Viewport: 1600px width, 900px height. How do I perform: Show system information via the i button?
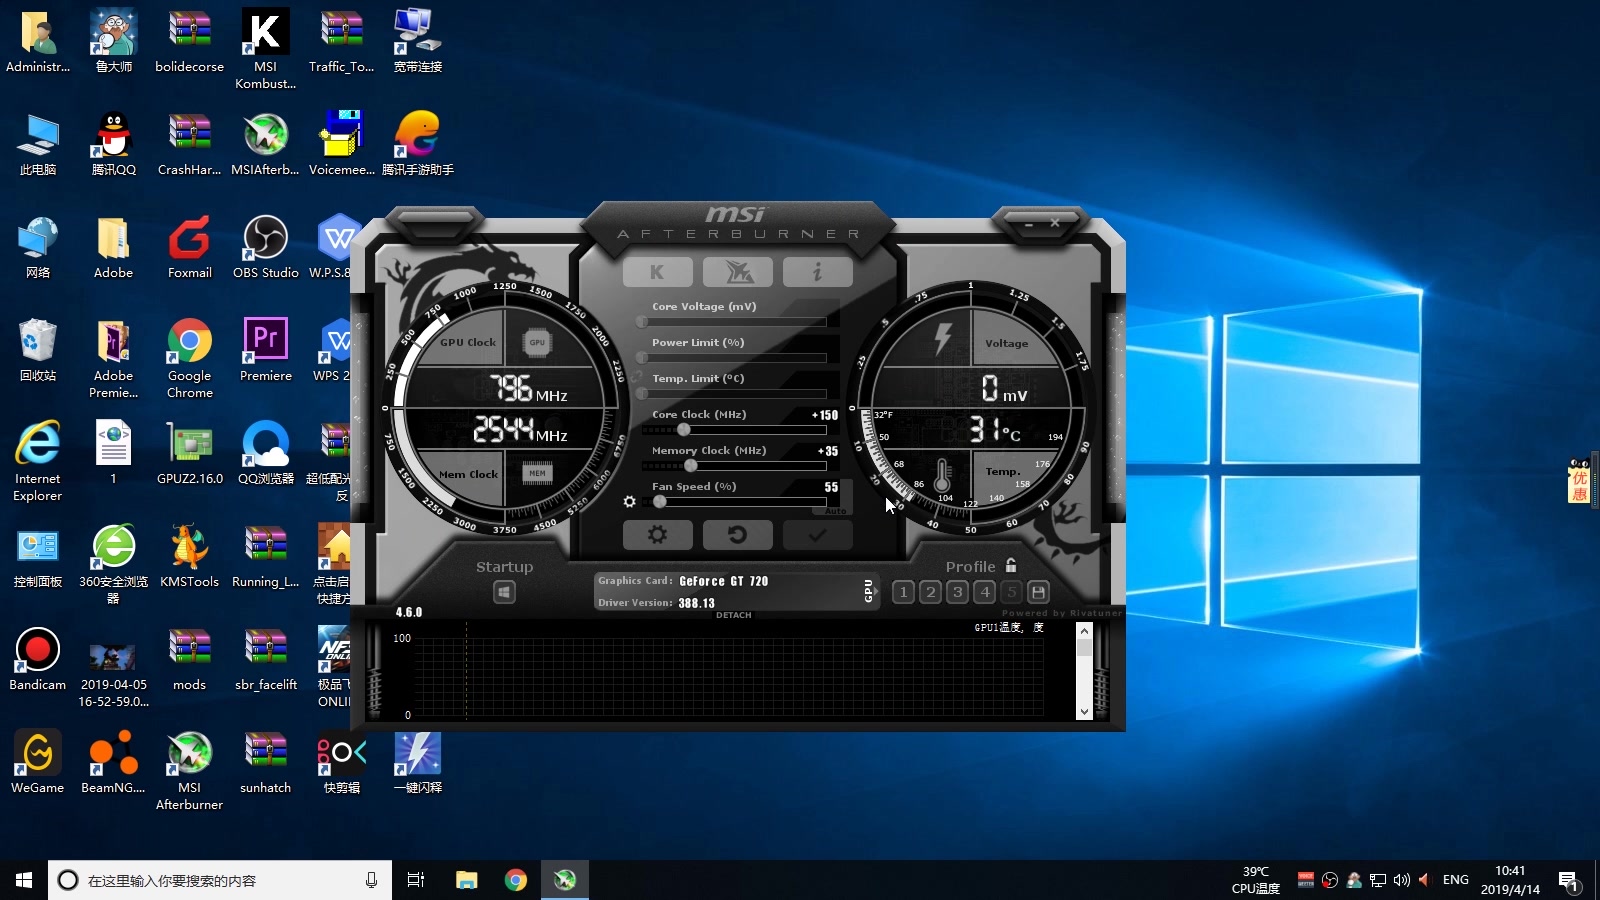pos(817,272)
